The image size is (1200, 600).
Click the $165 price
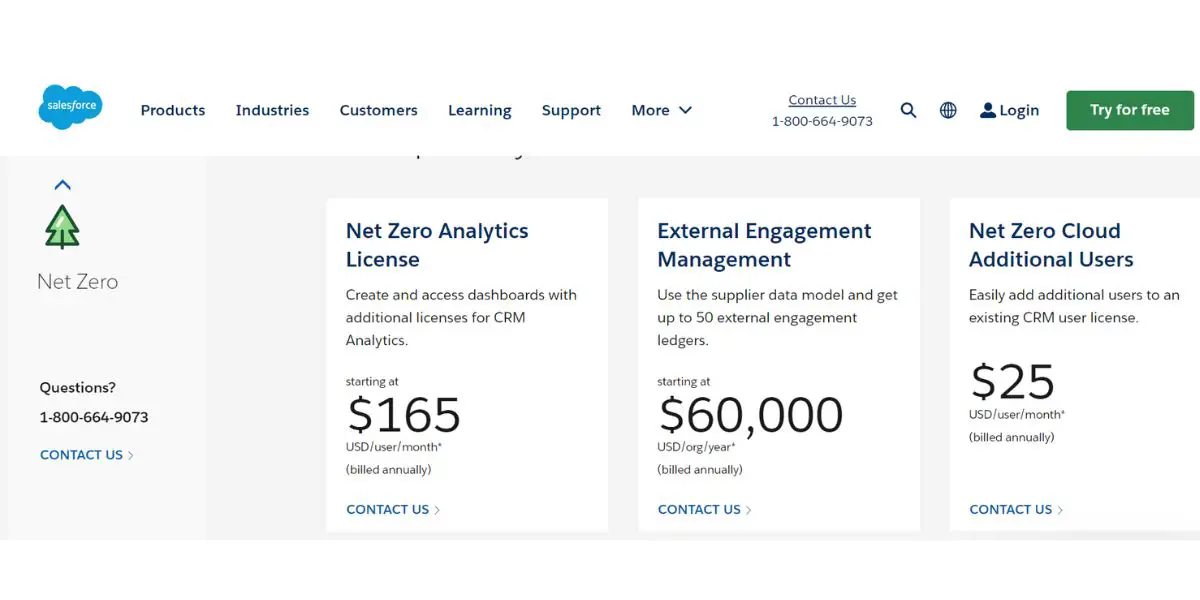pos(404,414)
